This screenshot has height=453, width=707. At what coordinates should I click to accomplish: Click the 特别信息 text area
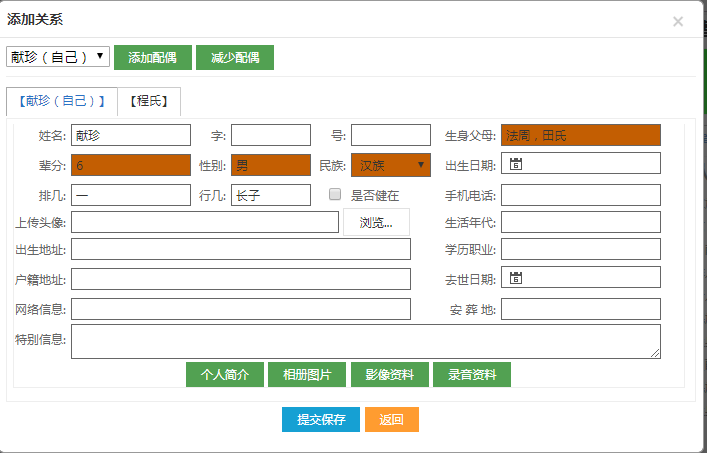tap(365, 341)
